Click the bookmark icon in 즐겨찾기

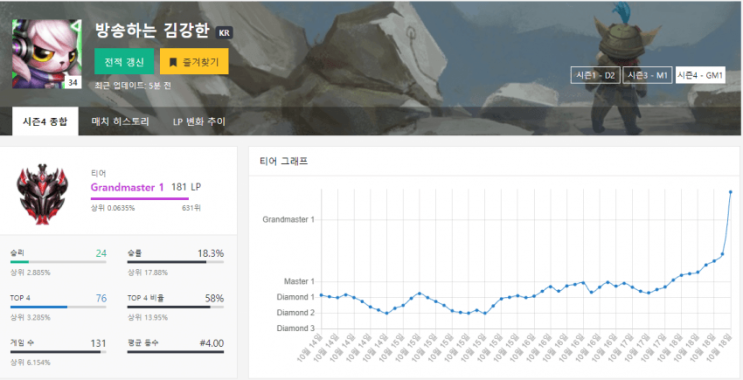[x=173, y=62]
